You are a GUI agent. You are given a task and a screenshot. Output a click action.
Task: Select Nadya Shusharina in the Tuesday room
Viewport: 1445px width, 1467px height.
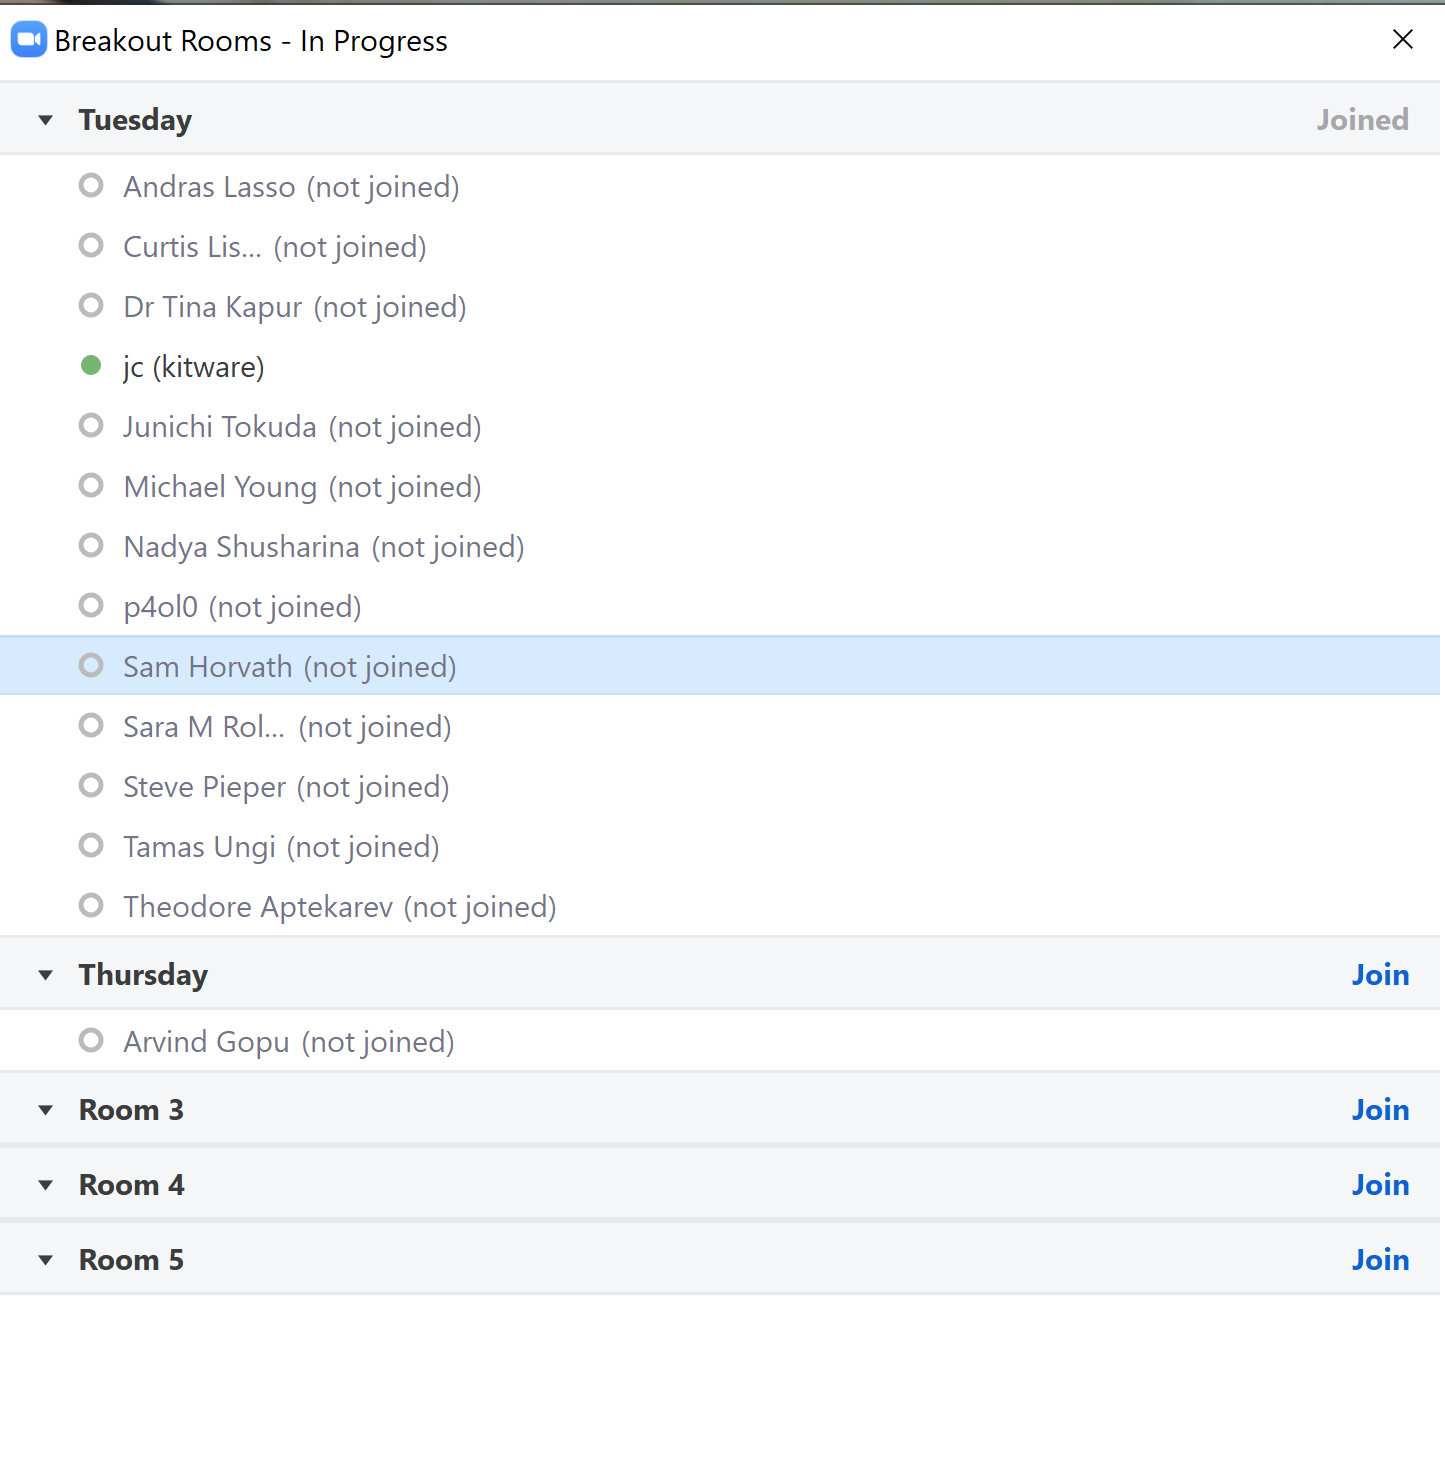241,547
